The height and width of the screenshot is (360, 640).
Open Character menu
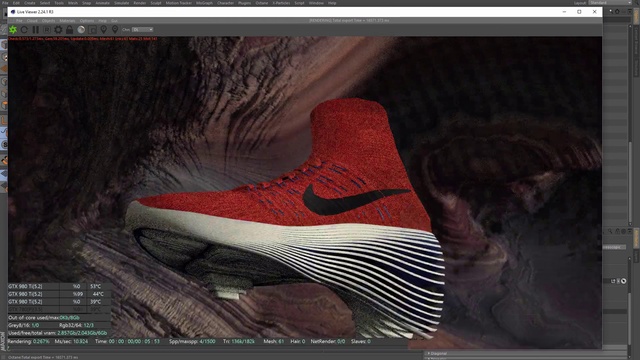(x=225, y=3)
